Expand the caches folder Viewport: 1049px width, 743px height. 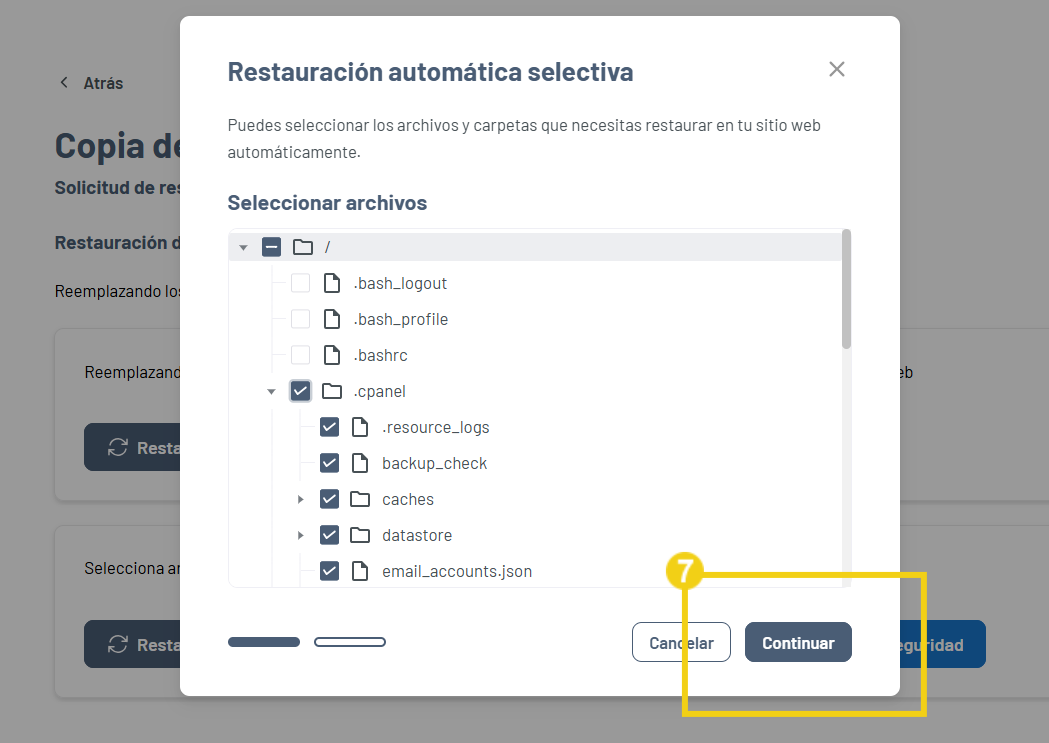coord(300,499)
